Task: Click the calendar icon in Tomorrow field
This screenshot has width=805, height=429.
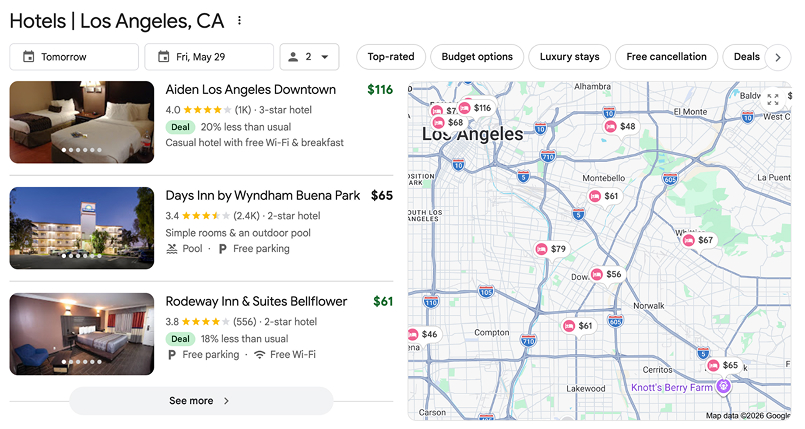Action: click(x=29, y=57)
